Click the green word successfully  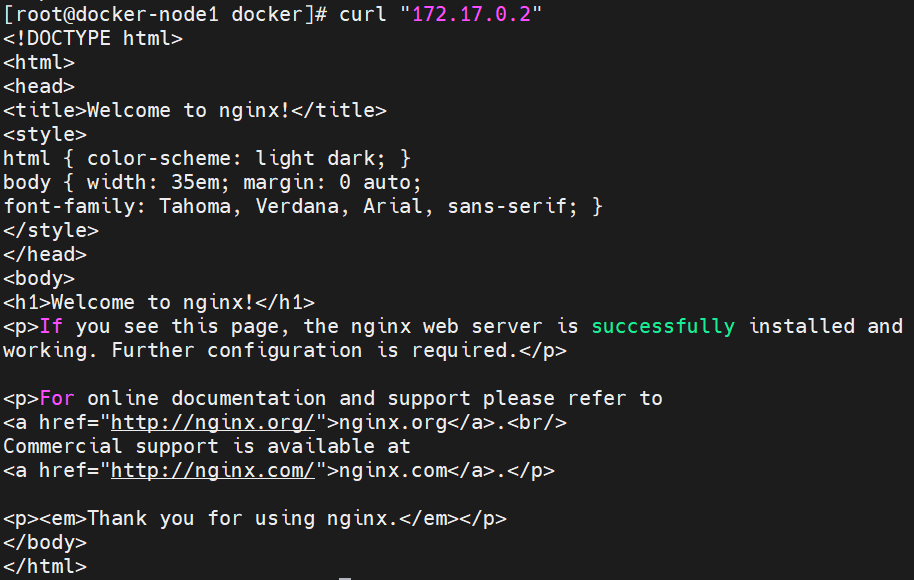663,326
